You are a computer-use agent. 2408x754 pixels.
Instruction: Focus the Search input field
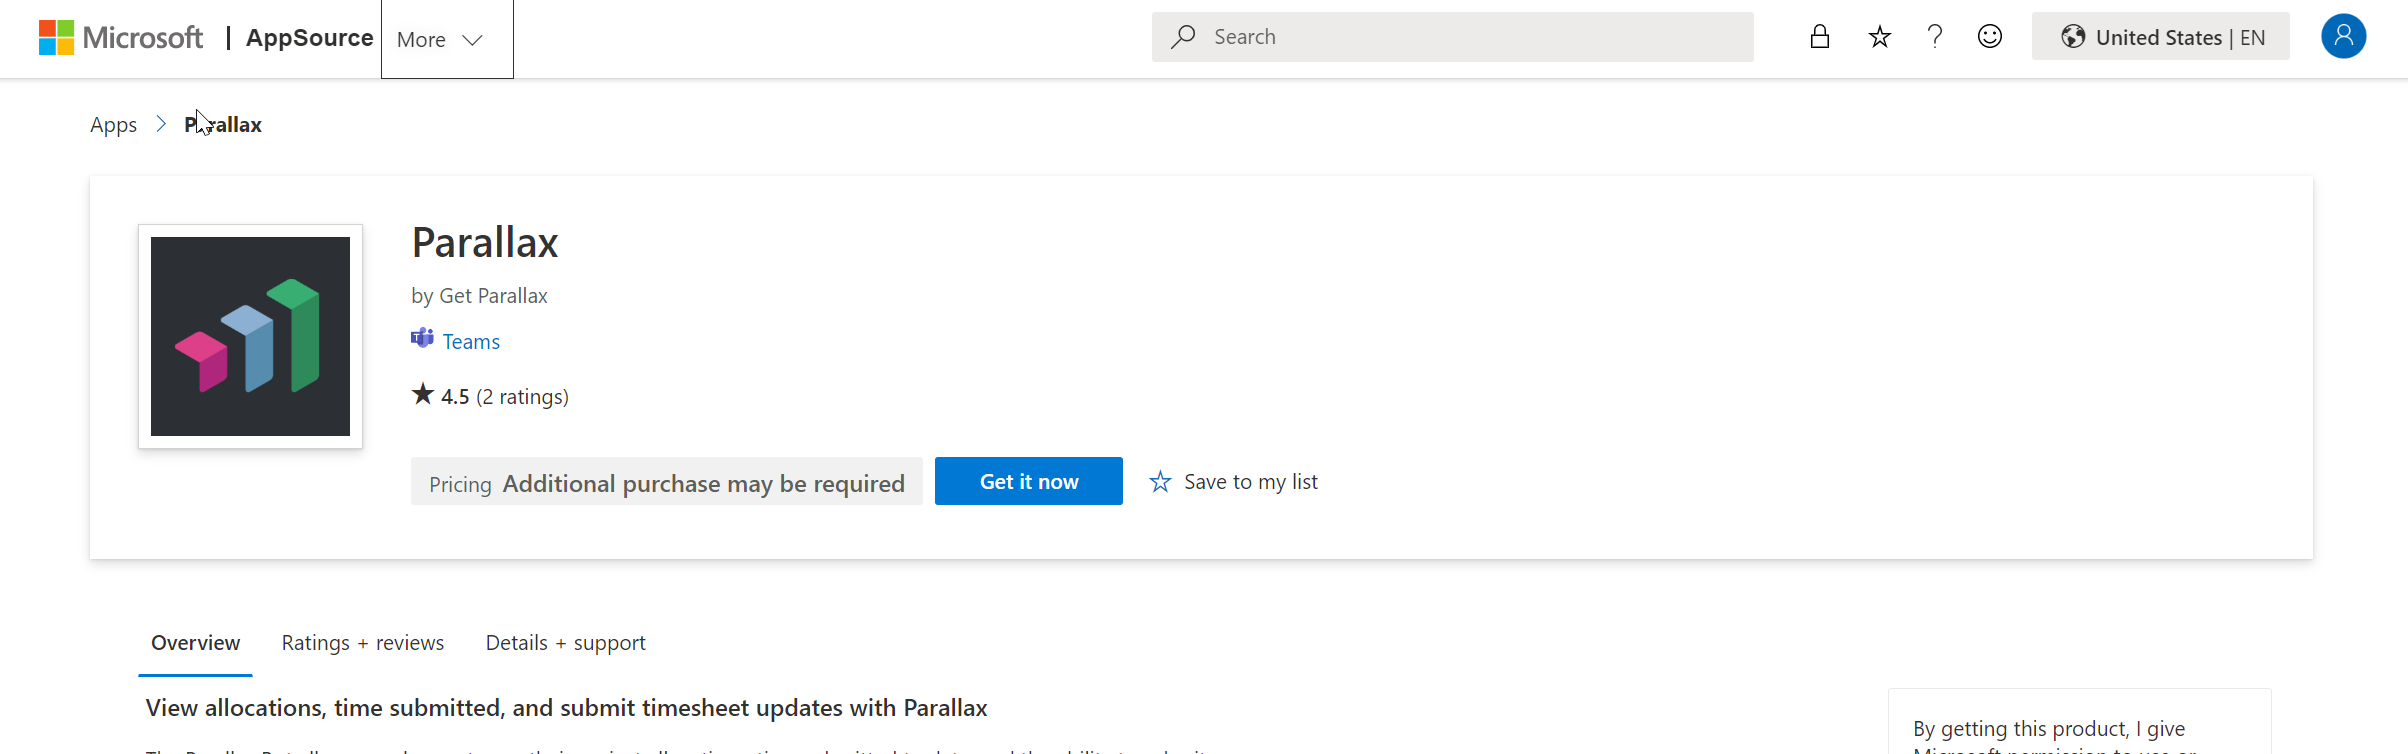coord(1453,37)
